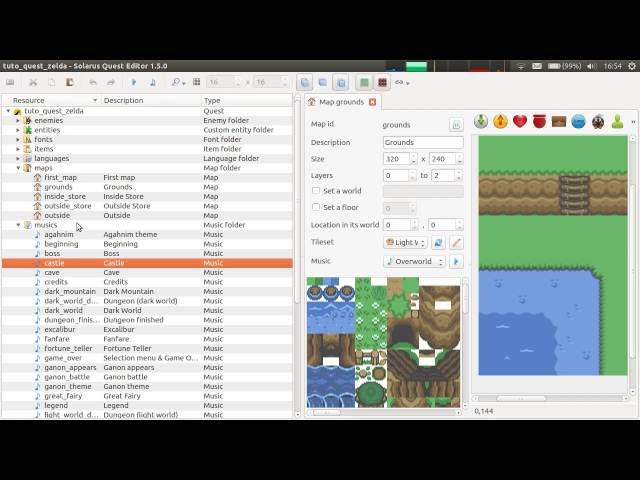Click the Redo arrow icon
The image size is (640, 480).
[111, 82]
